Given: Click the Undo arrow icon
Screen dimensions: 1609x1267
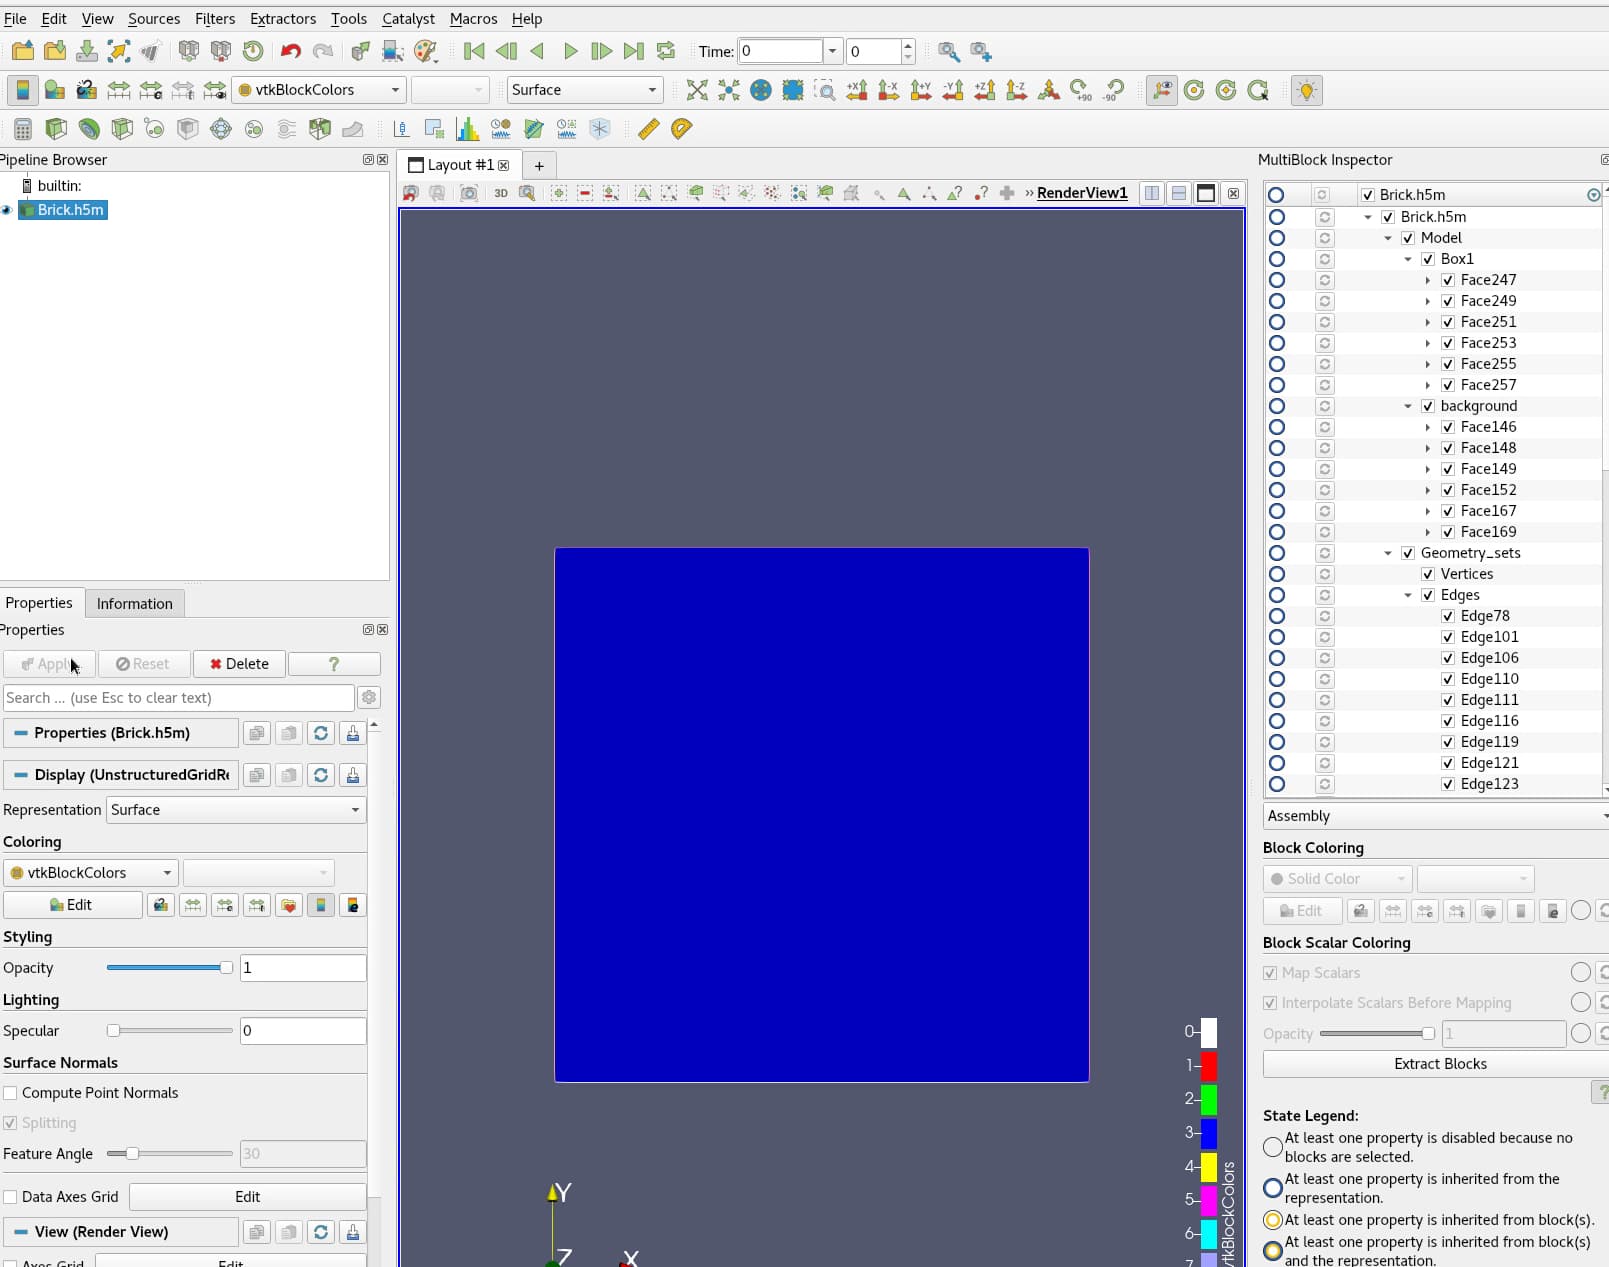Looking at the screenshot, I should pos(291,51).
